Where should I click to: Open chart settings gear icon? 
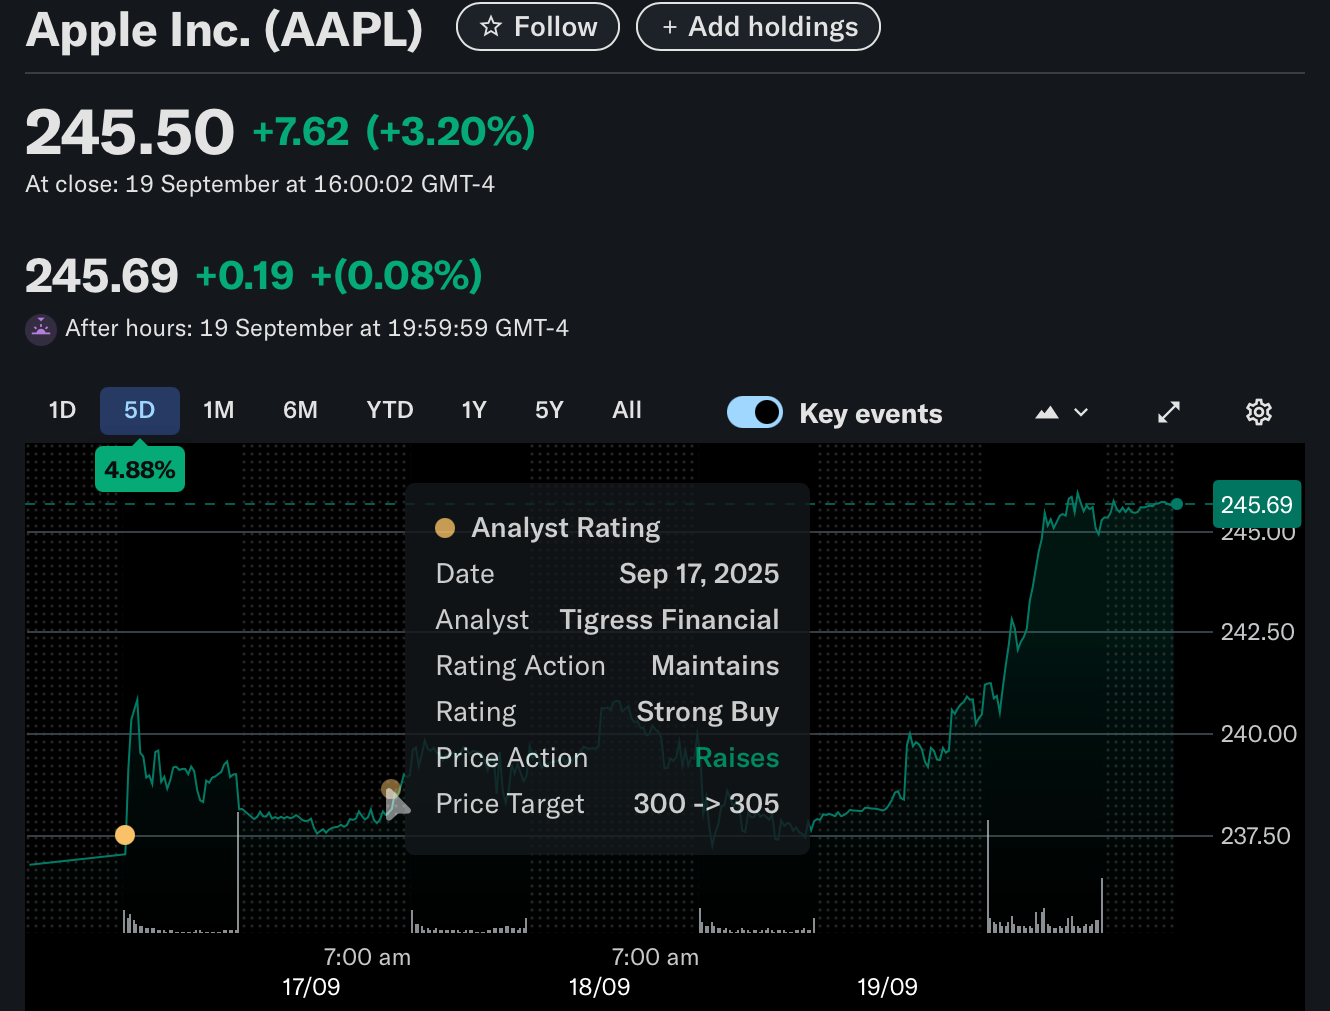tap(1258, 412)
